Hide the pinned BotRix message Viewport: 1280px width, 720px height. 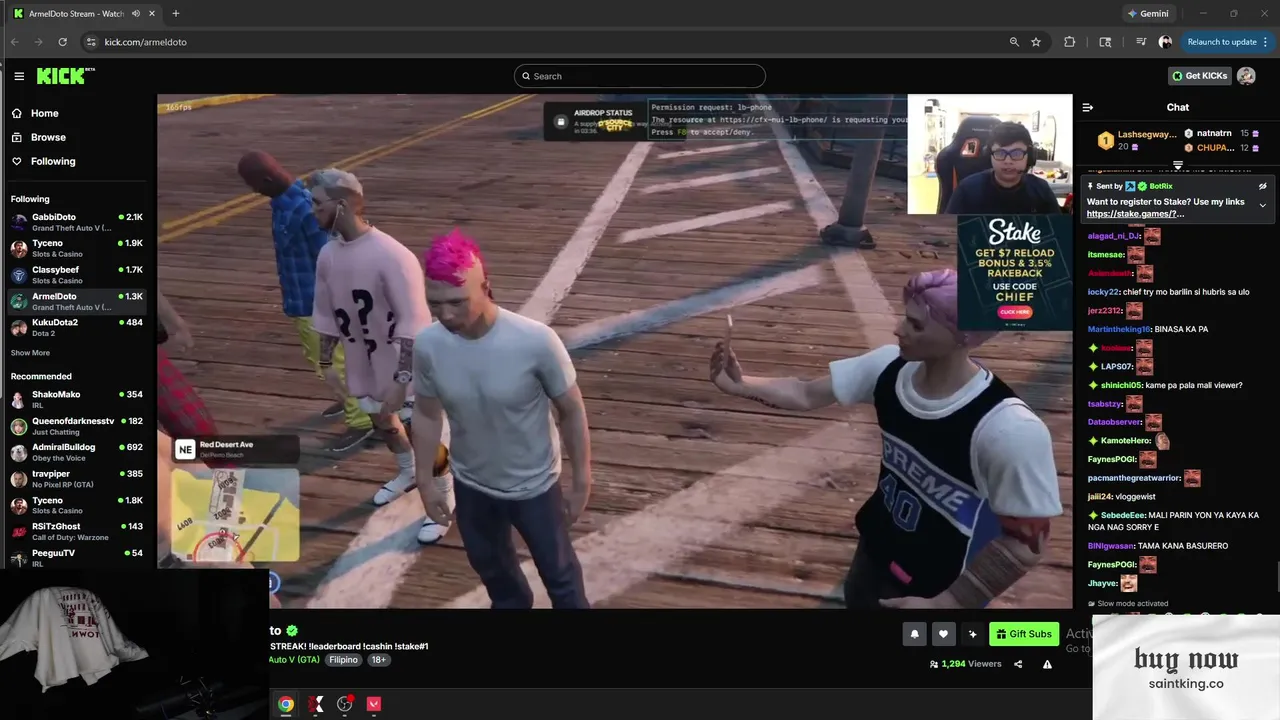[x=1262, y=186]
